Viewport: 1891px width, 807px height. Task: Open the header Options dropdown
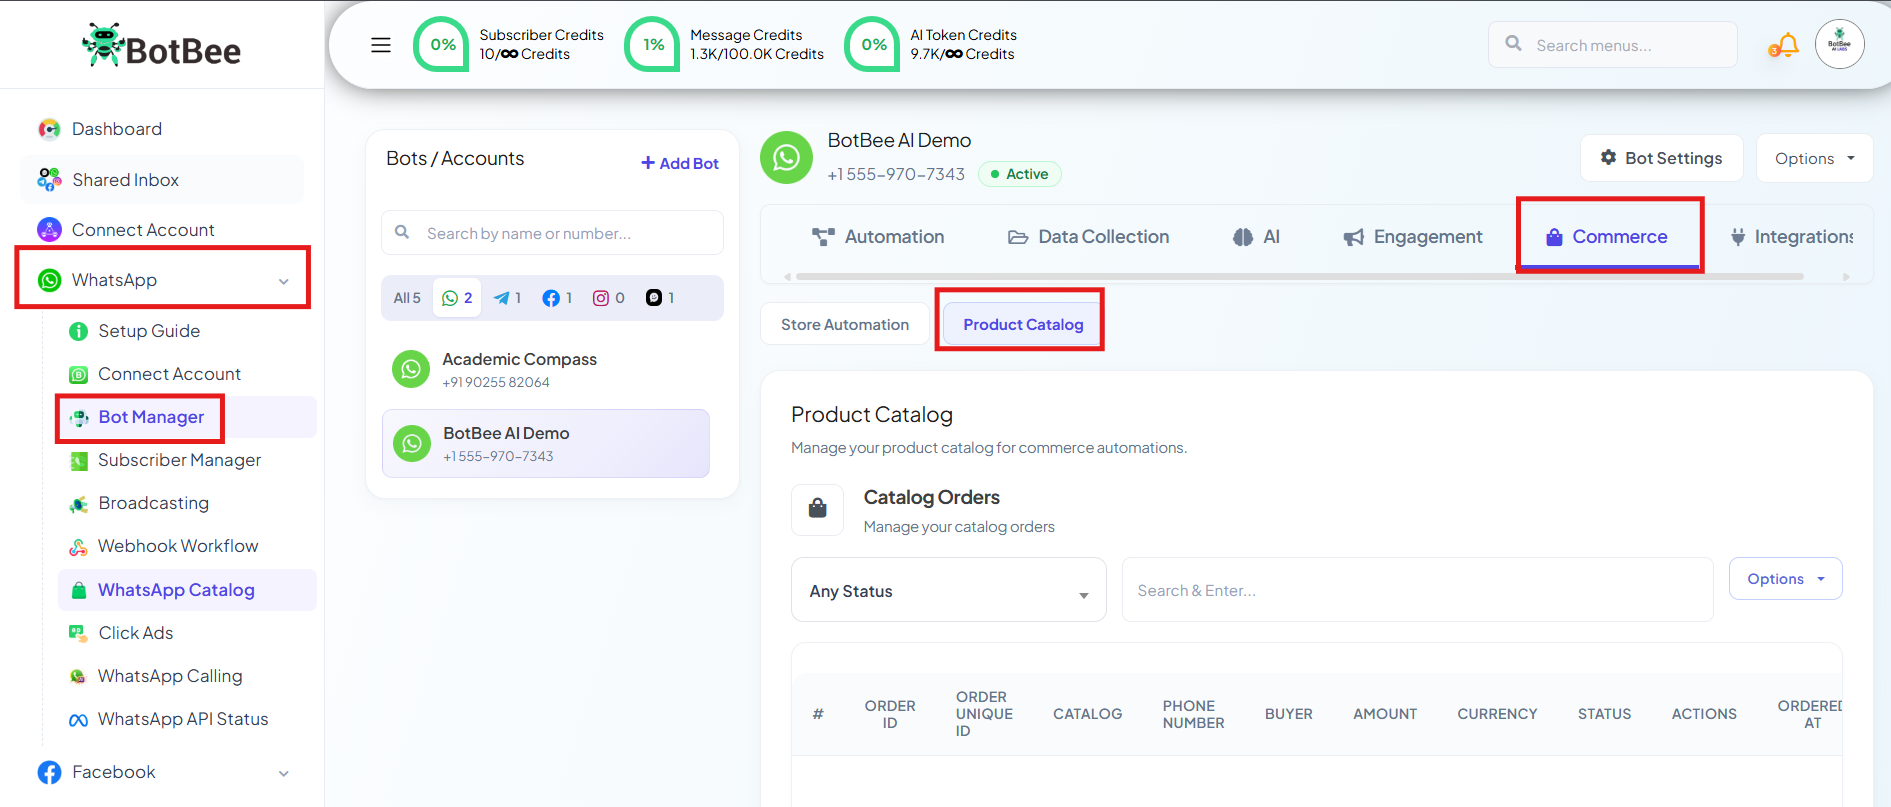coord(1814,158)
